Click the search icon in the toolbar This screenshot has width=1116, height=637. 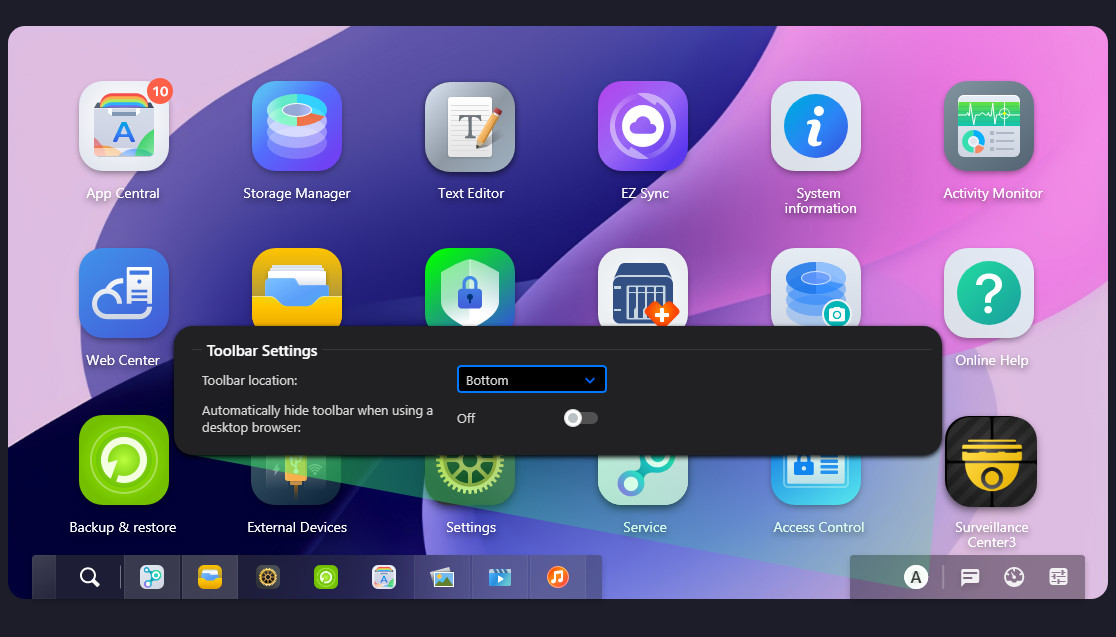90,577
